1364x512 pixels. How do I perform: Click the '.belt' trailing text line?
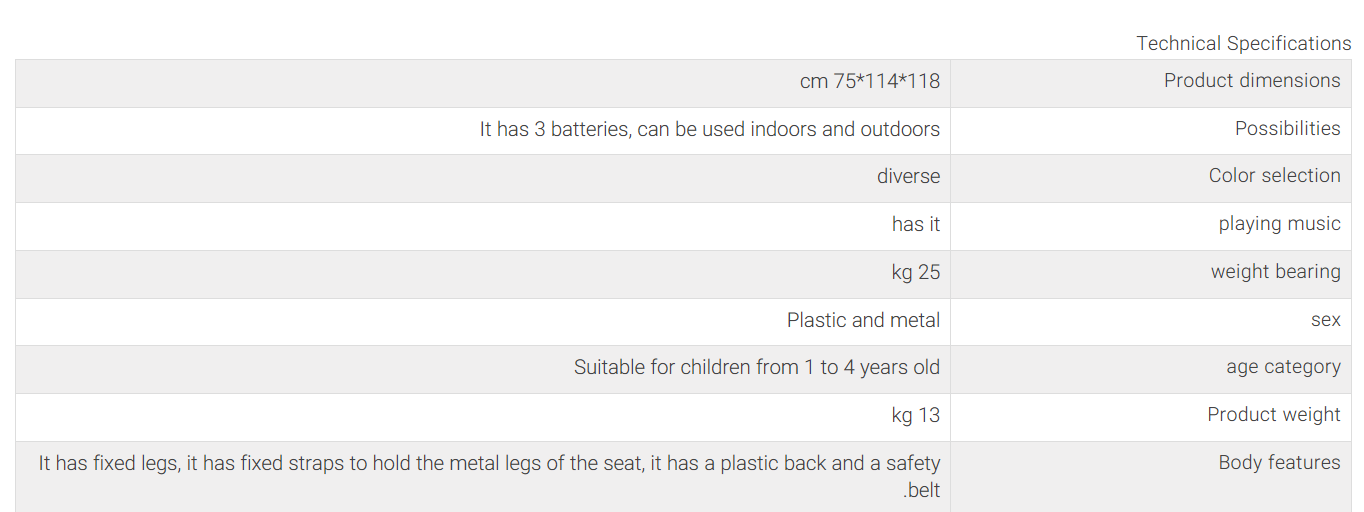(x=921, y=491)
